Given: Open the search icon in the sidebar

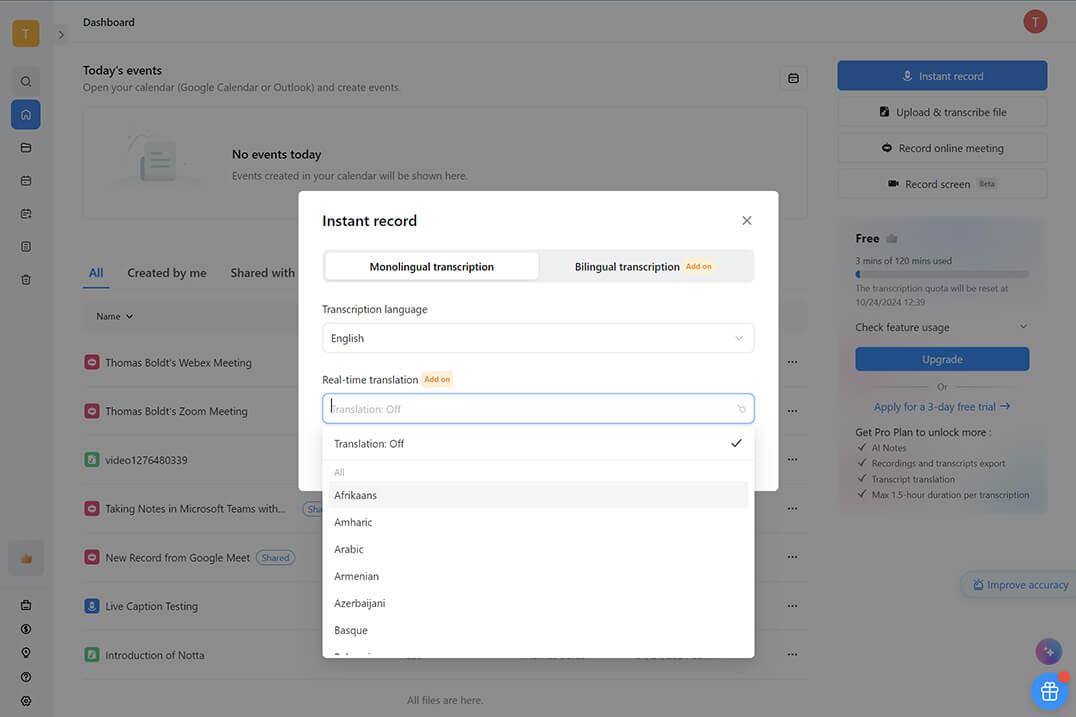Looking at the screenshot, I should (25, 82).
